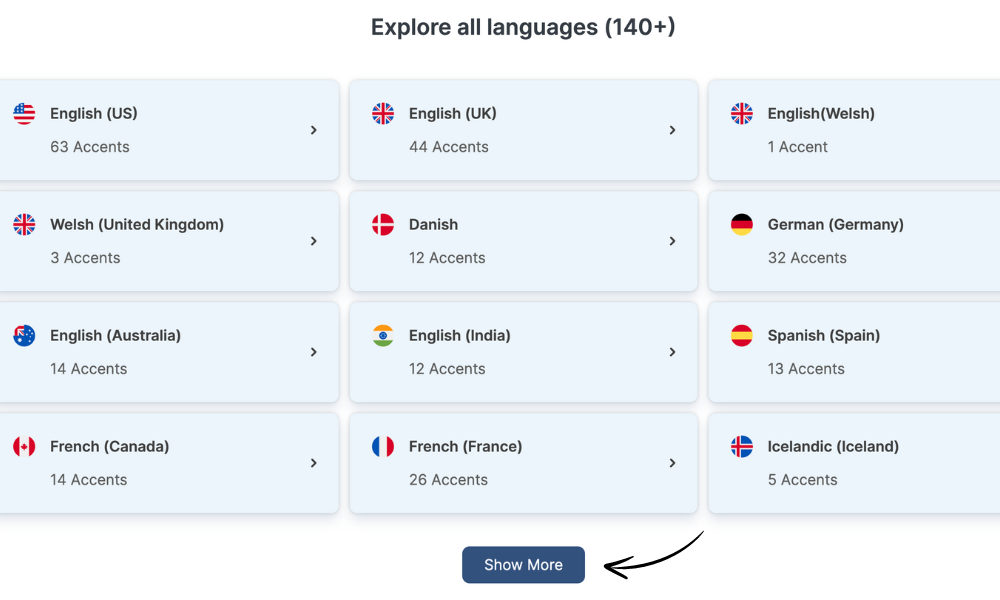Click '14 Accents' under English (Australia)

coord(89,369)
